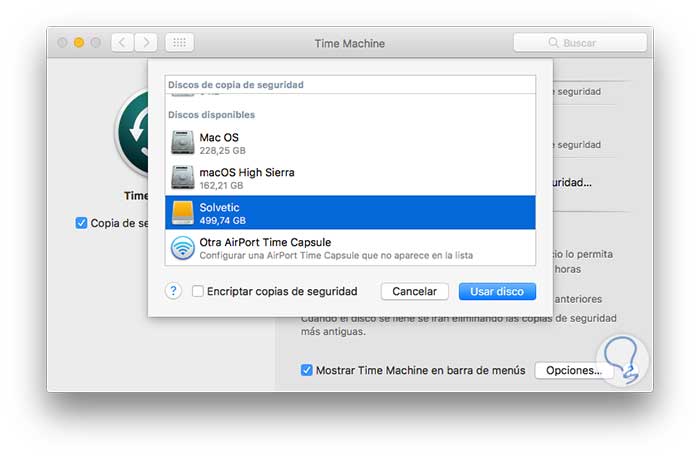Screen dimensions: 700x459
Task: Click the 228,25 GB size text
Action: point(222,150)
